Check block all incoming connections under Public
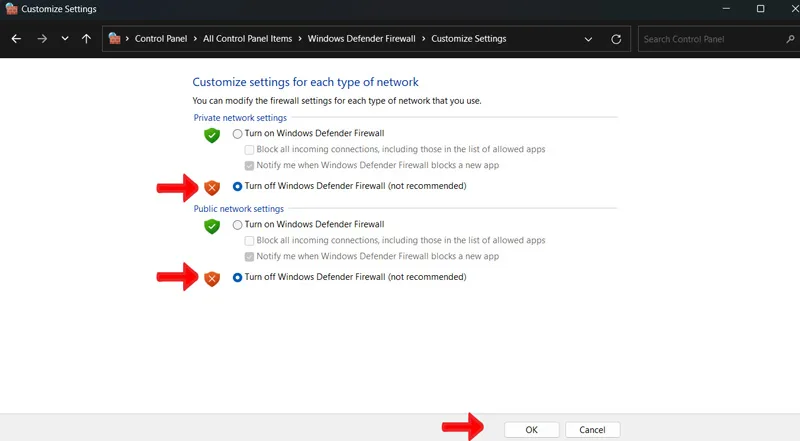This screenshot has height=441, width=800. pos(249,240)
